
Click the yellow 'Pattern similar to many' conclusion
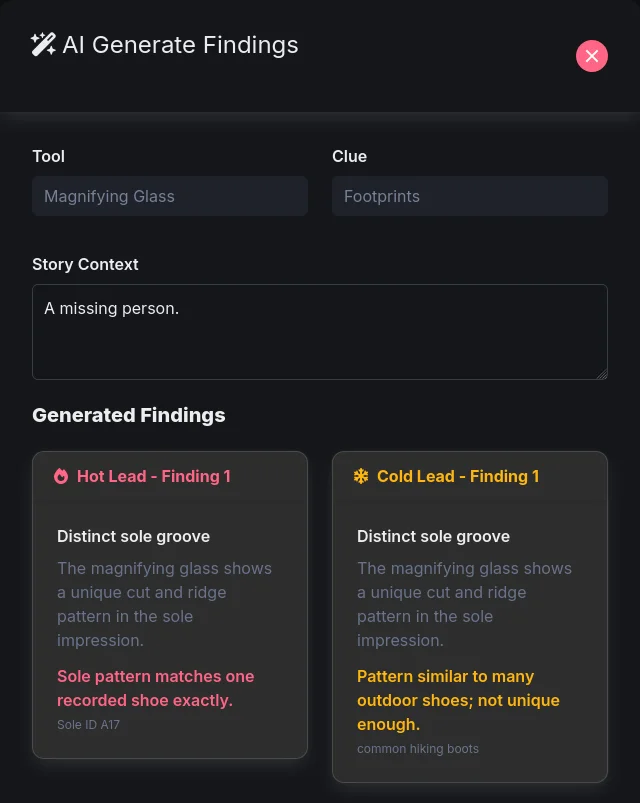pos(458,700)
